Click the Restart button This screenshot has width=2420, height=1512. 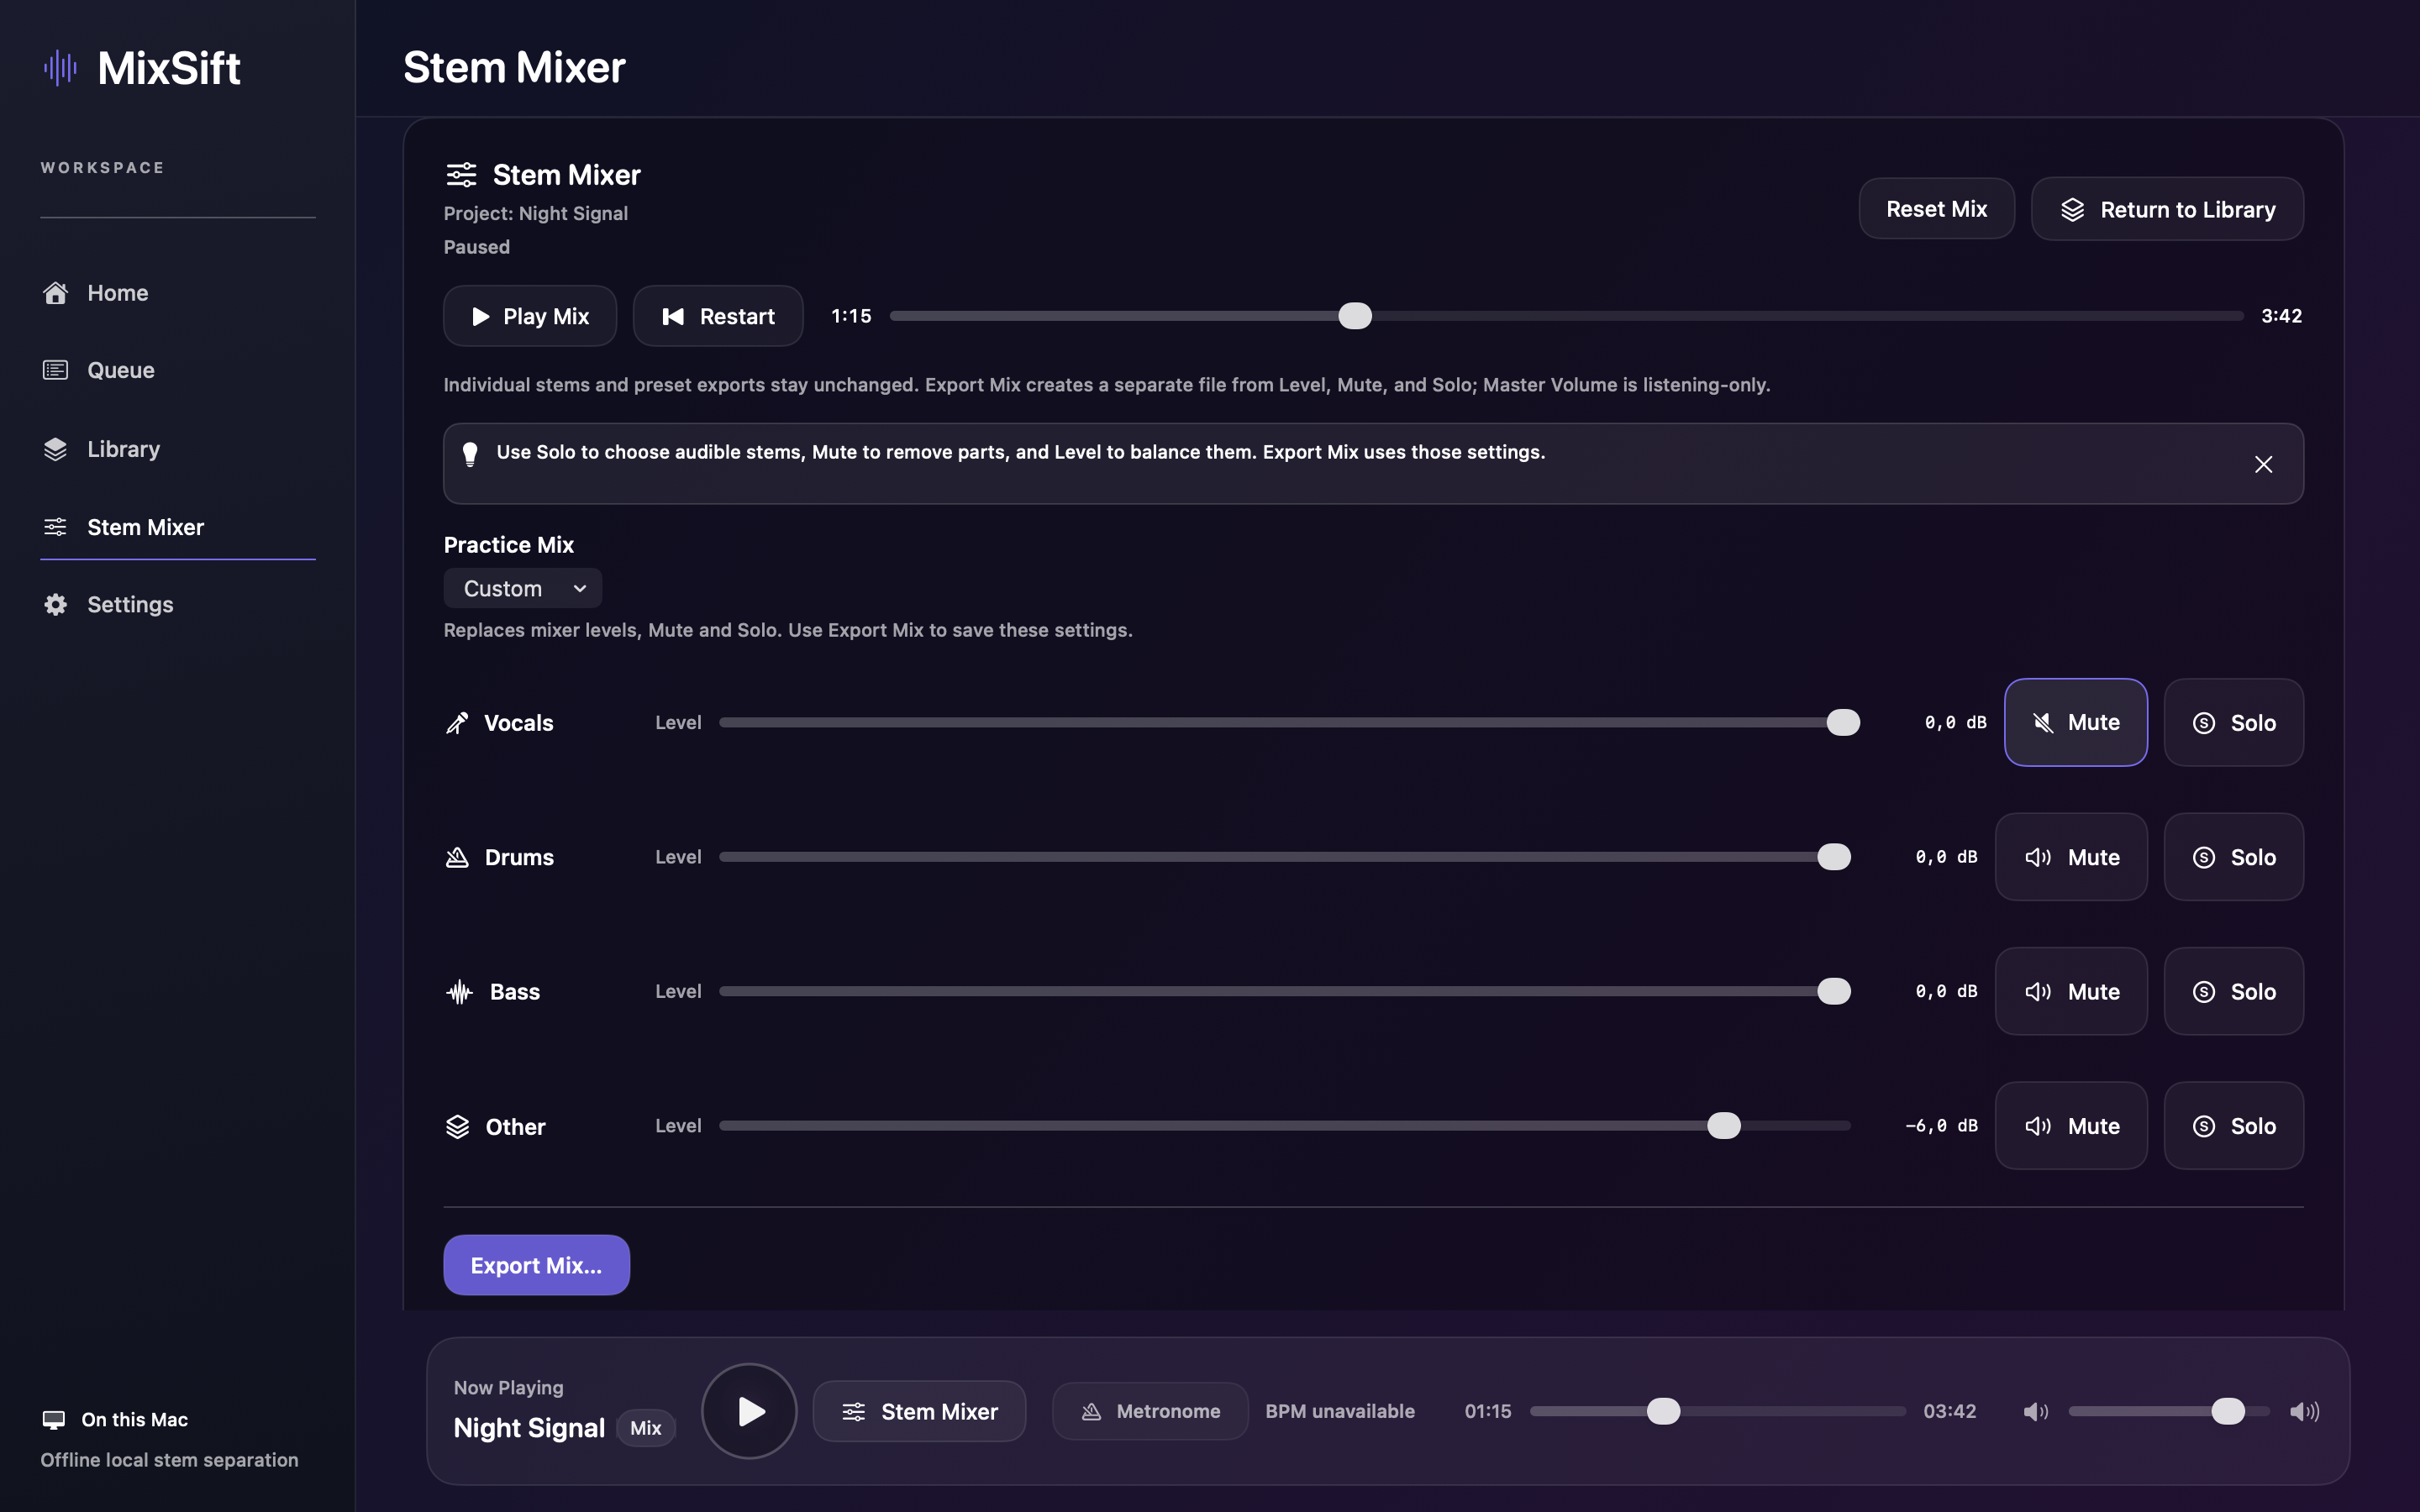tap(718, 316)
